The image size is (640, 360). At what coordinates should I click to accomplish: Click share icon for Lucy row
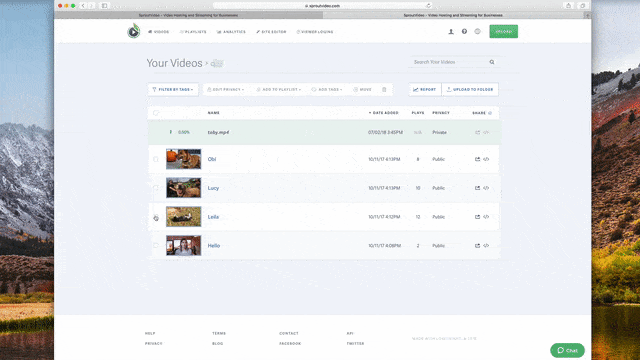point(478,188)
